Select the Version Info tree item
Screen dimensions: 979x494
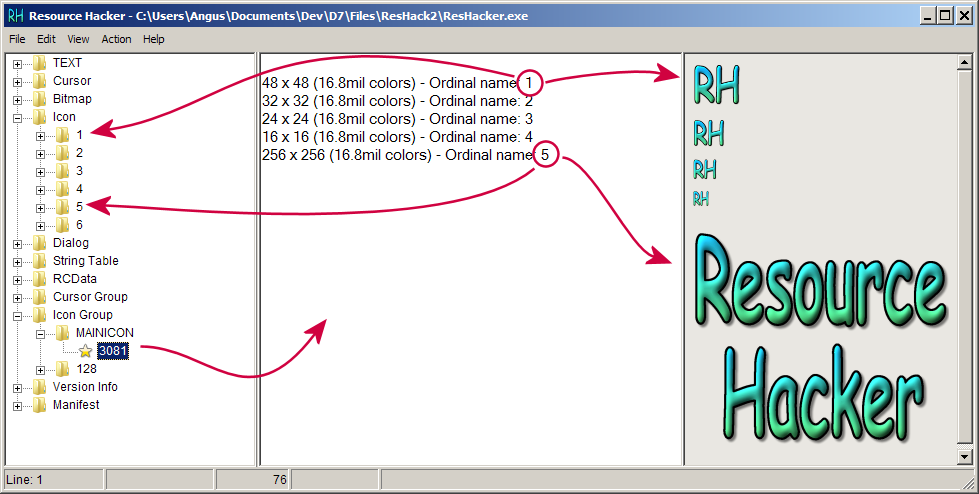pyautogui.click(x=84, y=387)
